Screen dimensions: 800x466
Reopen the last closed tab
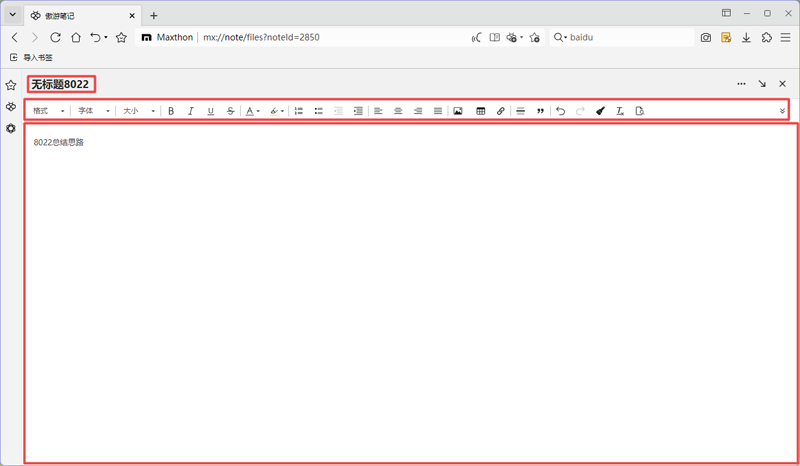click(95, 37)
